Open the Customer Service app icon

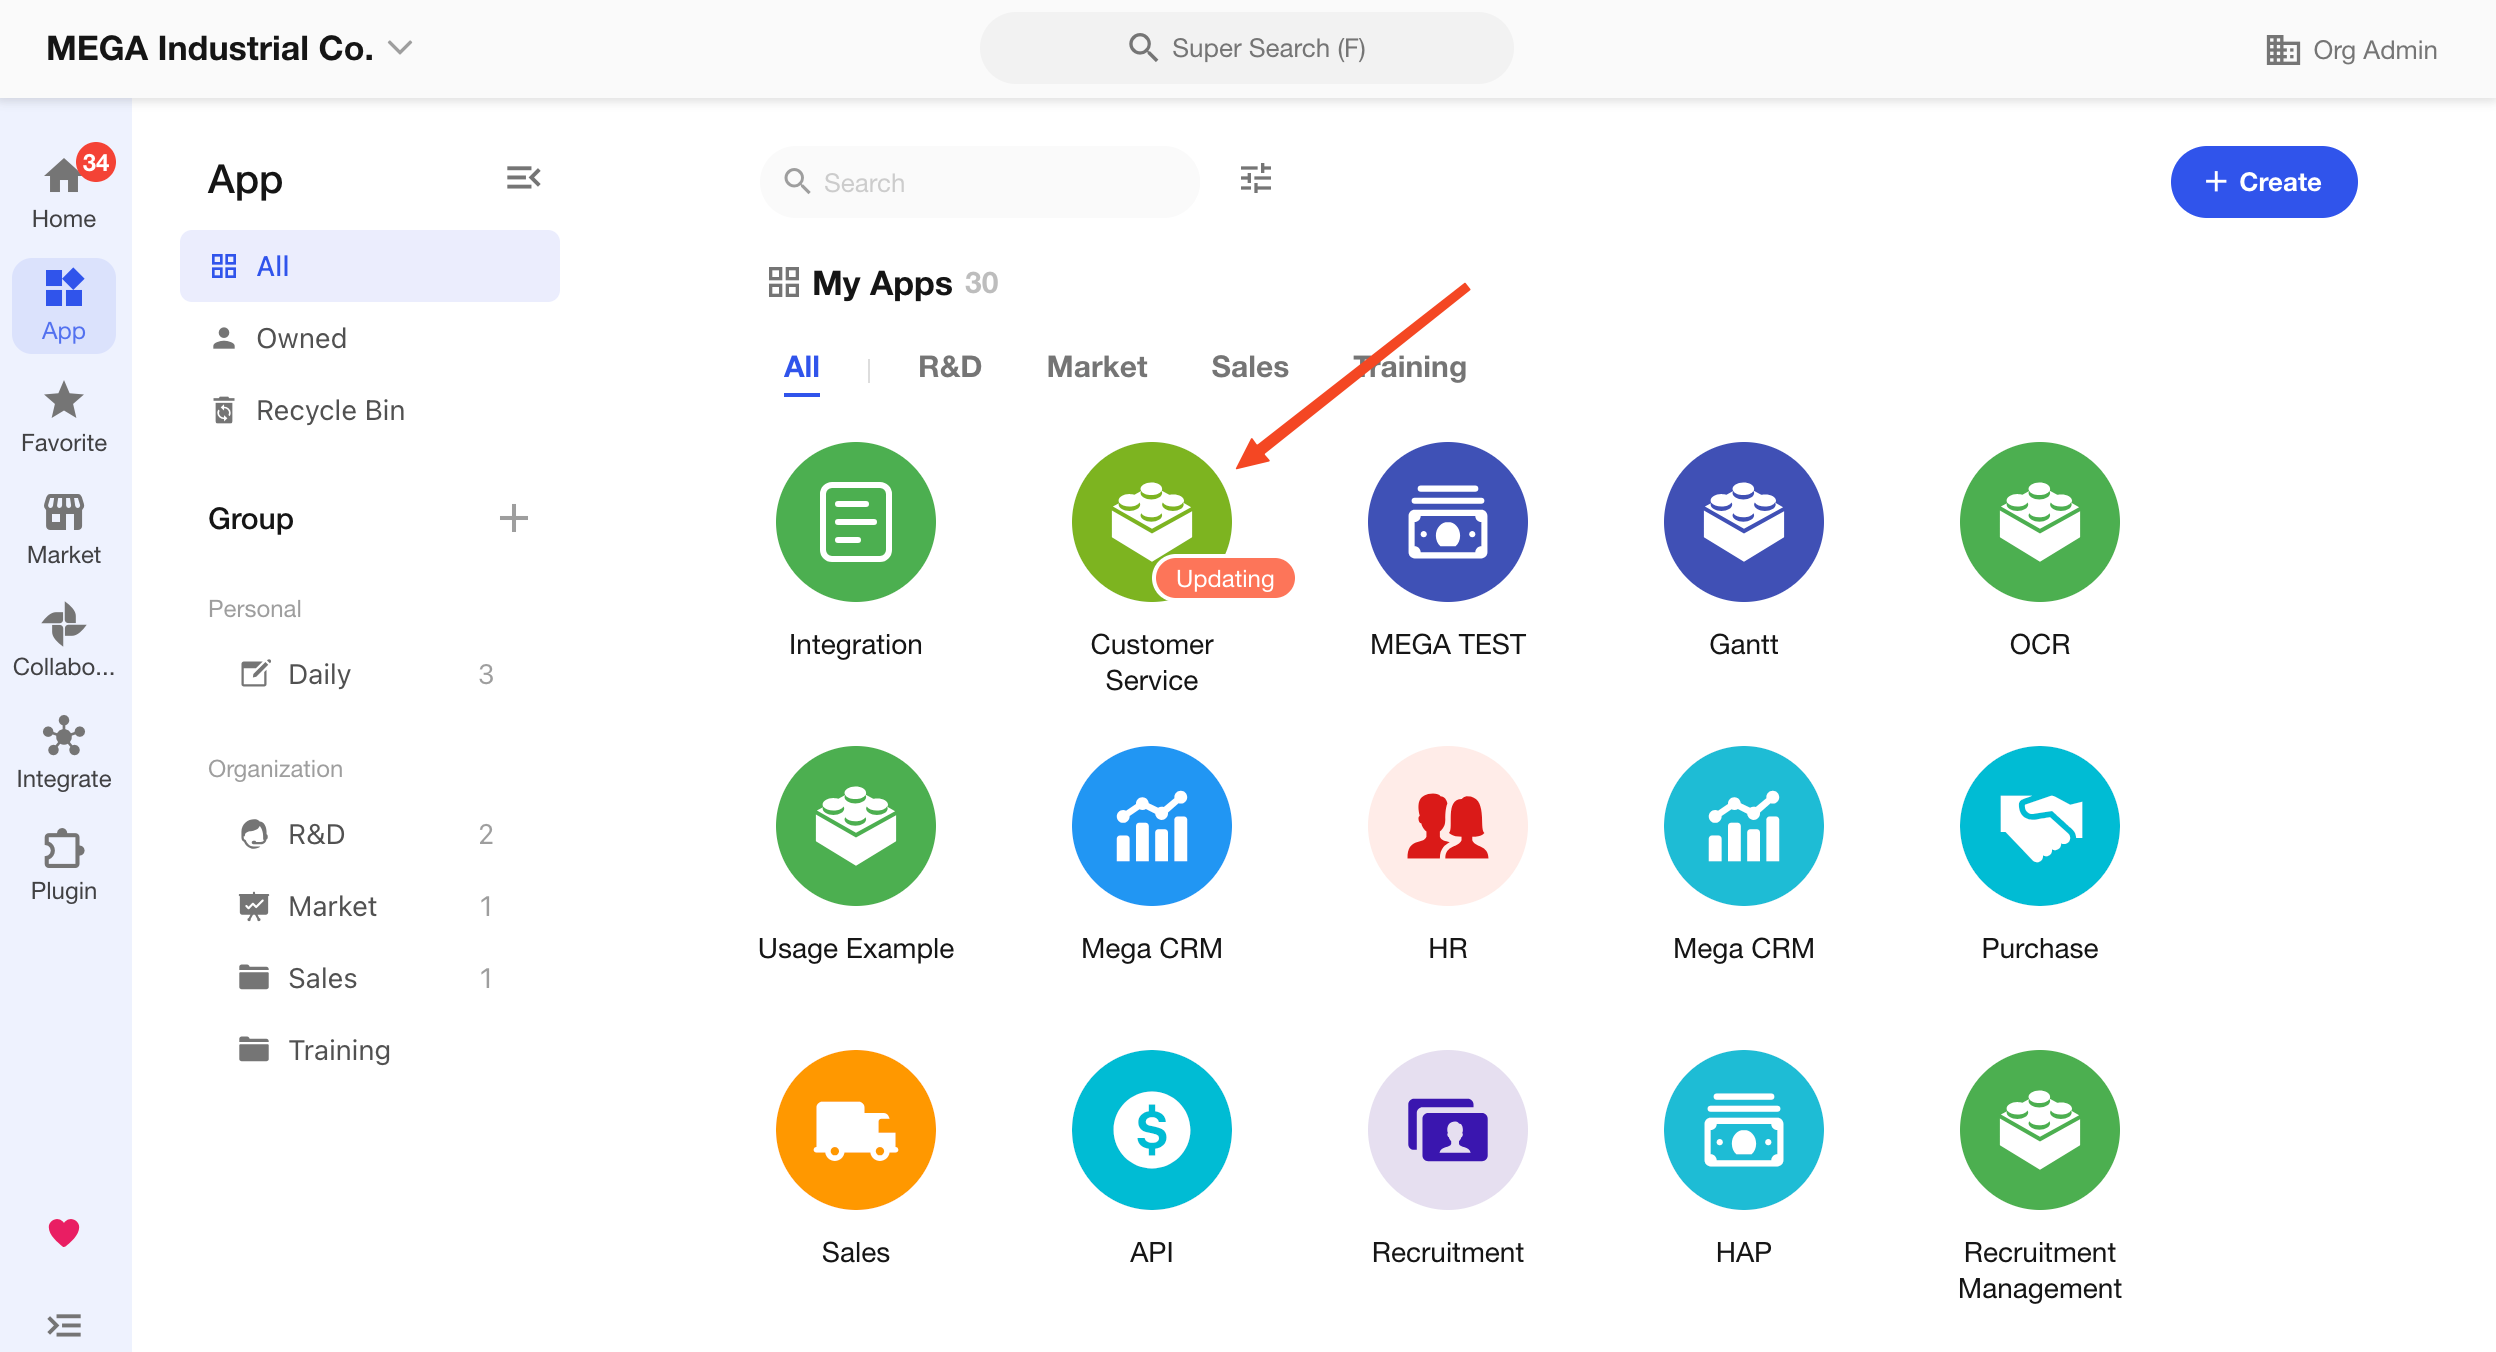pos(1151,522)
